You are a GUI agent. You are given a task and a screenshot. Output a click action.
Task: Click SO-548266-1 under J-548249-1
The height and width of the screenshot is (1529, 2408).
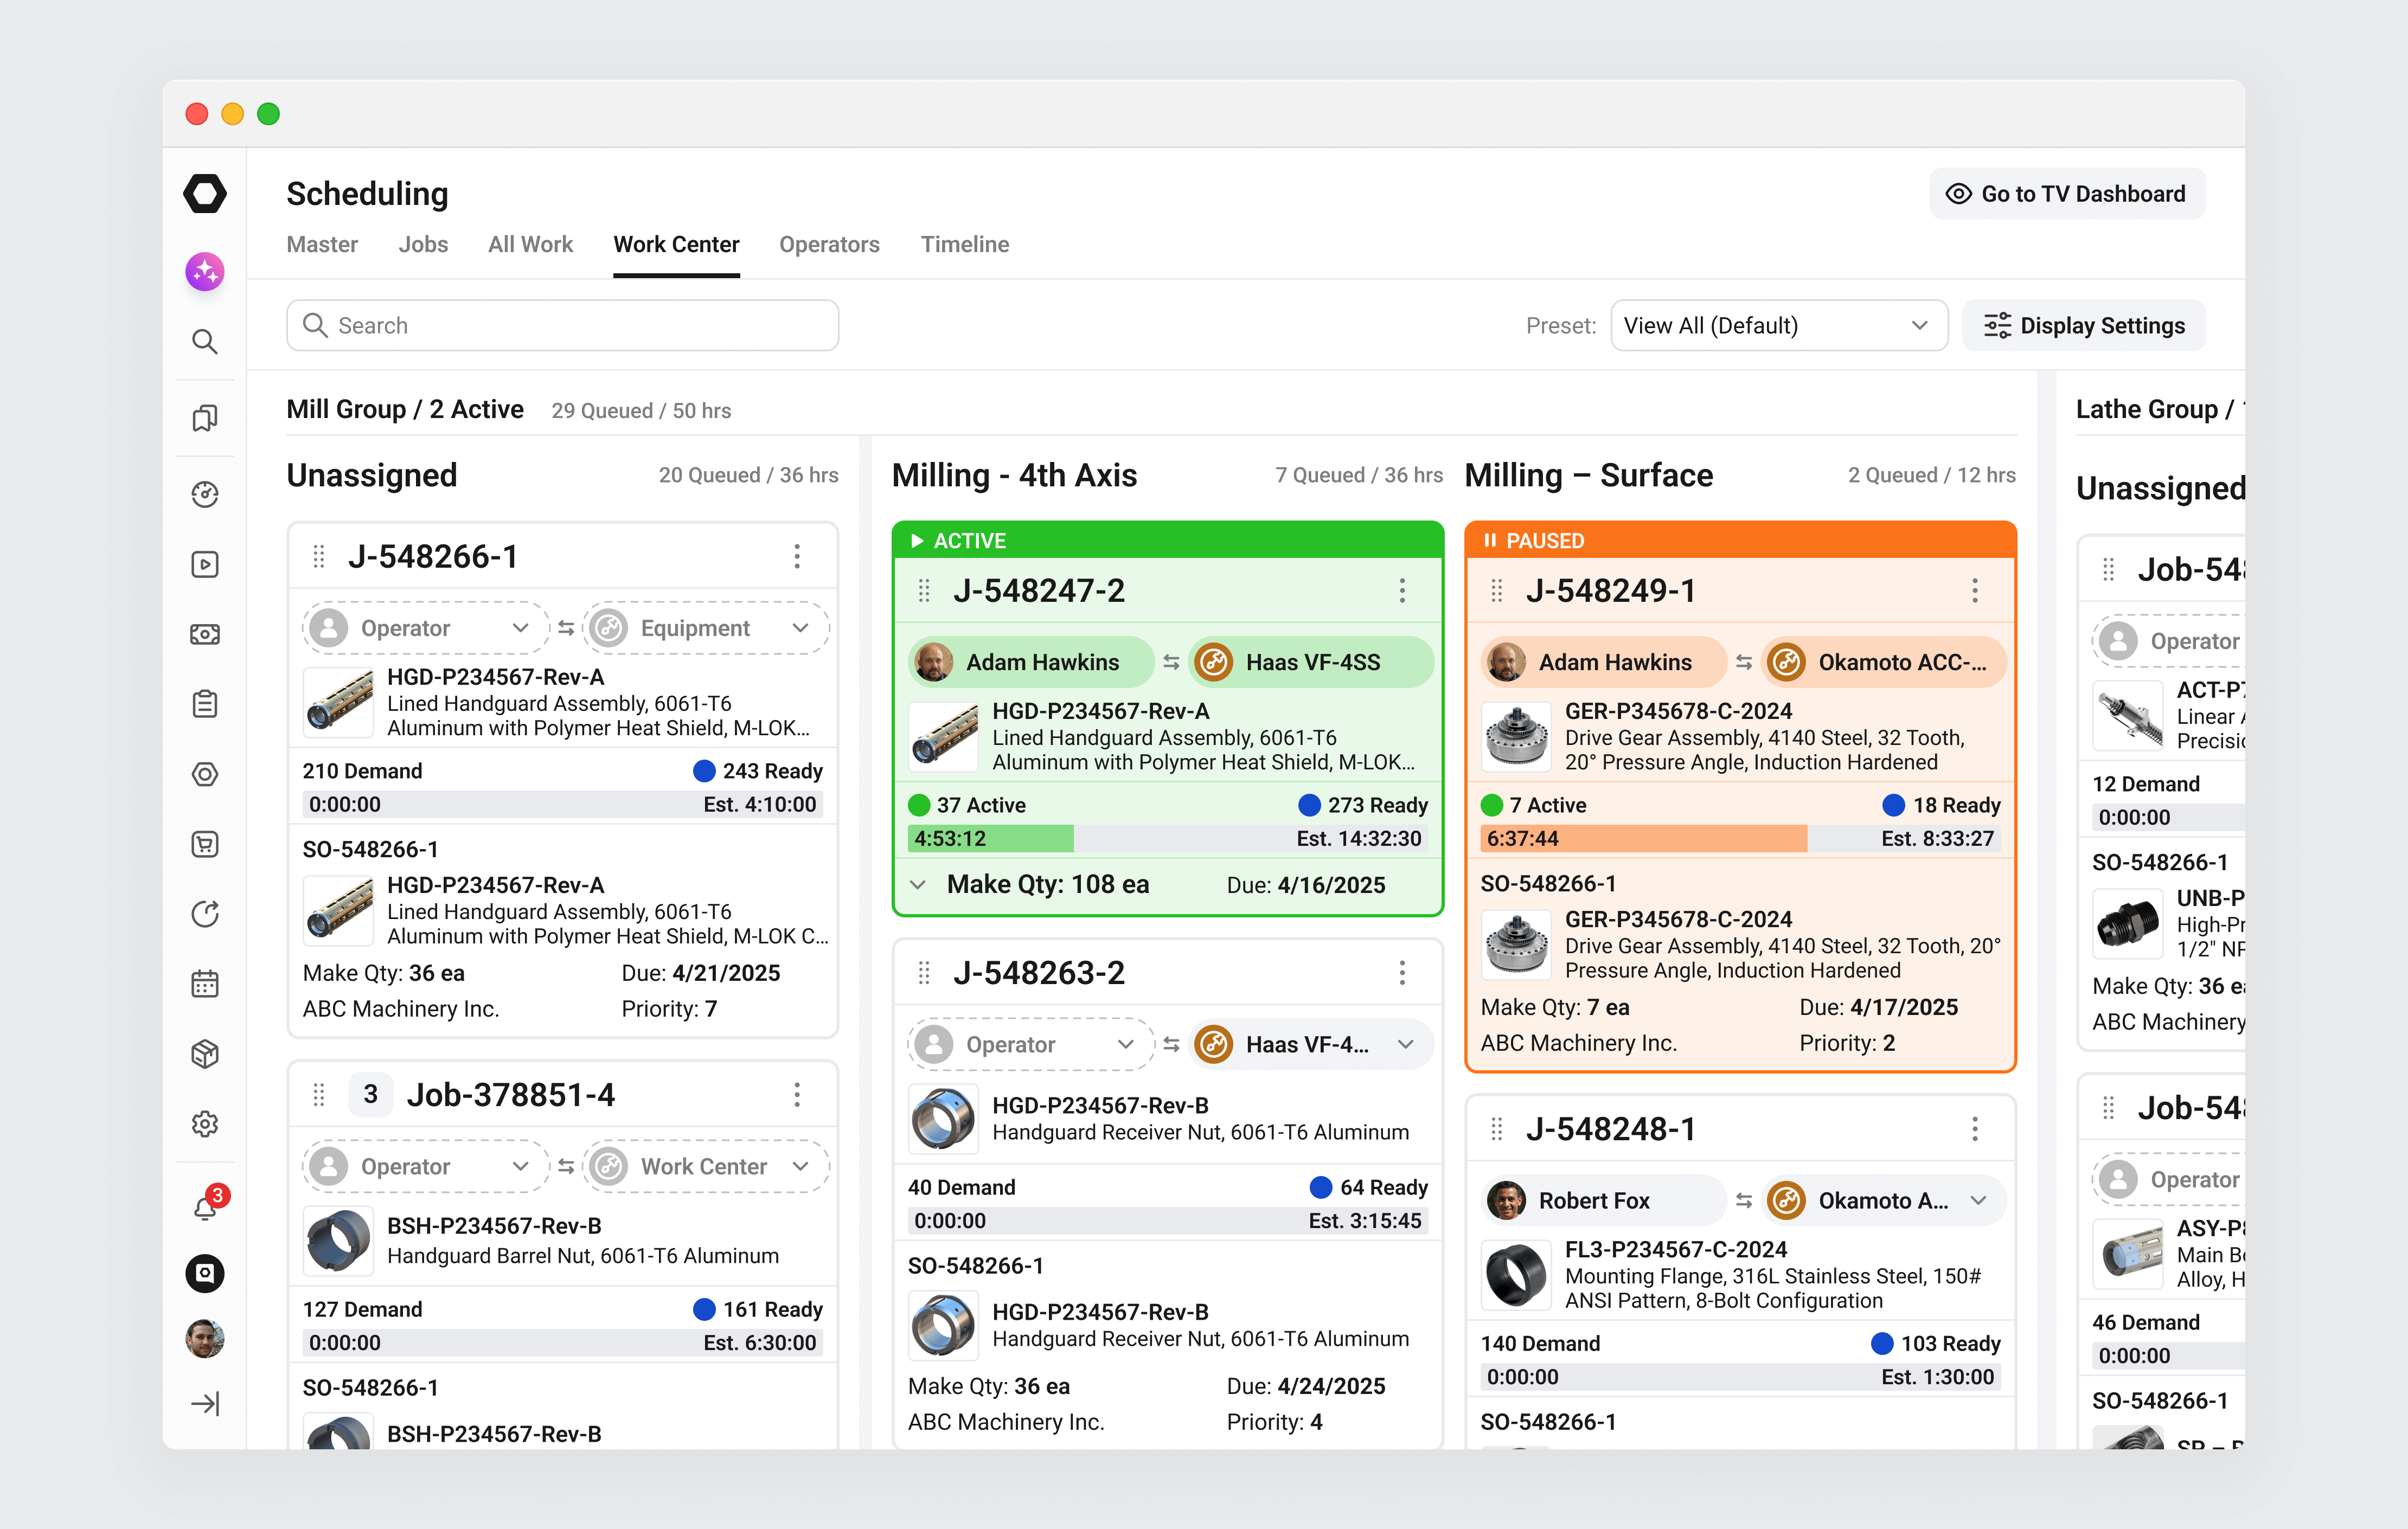1548,884
